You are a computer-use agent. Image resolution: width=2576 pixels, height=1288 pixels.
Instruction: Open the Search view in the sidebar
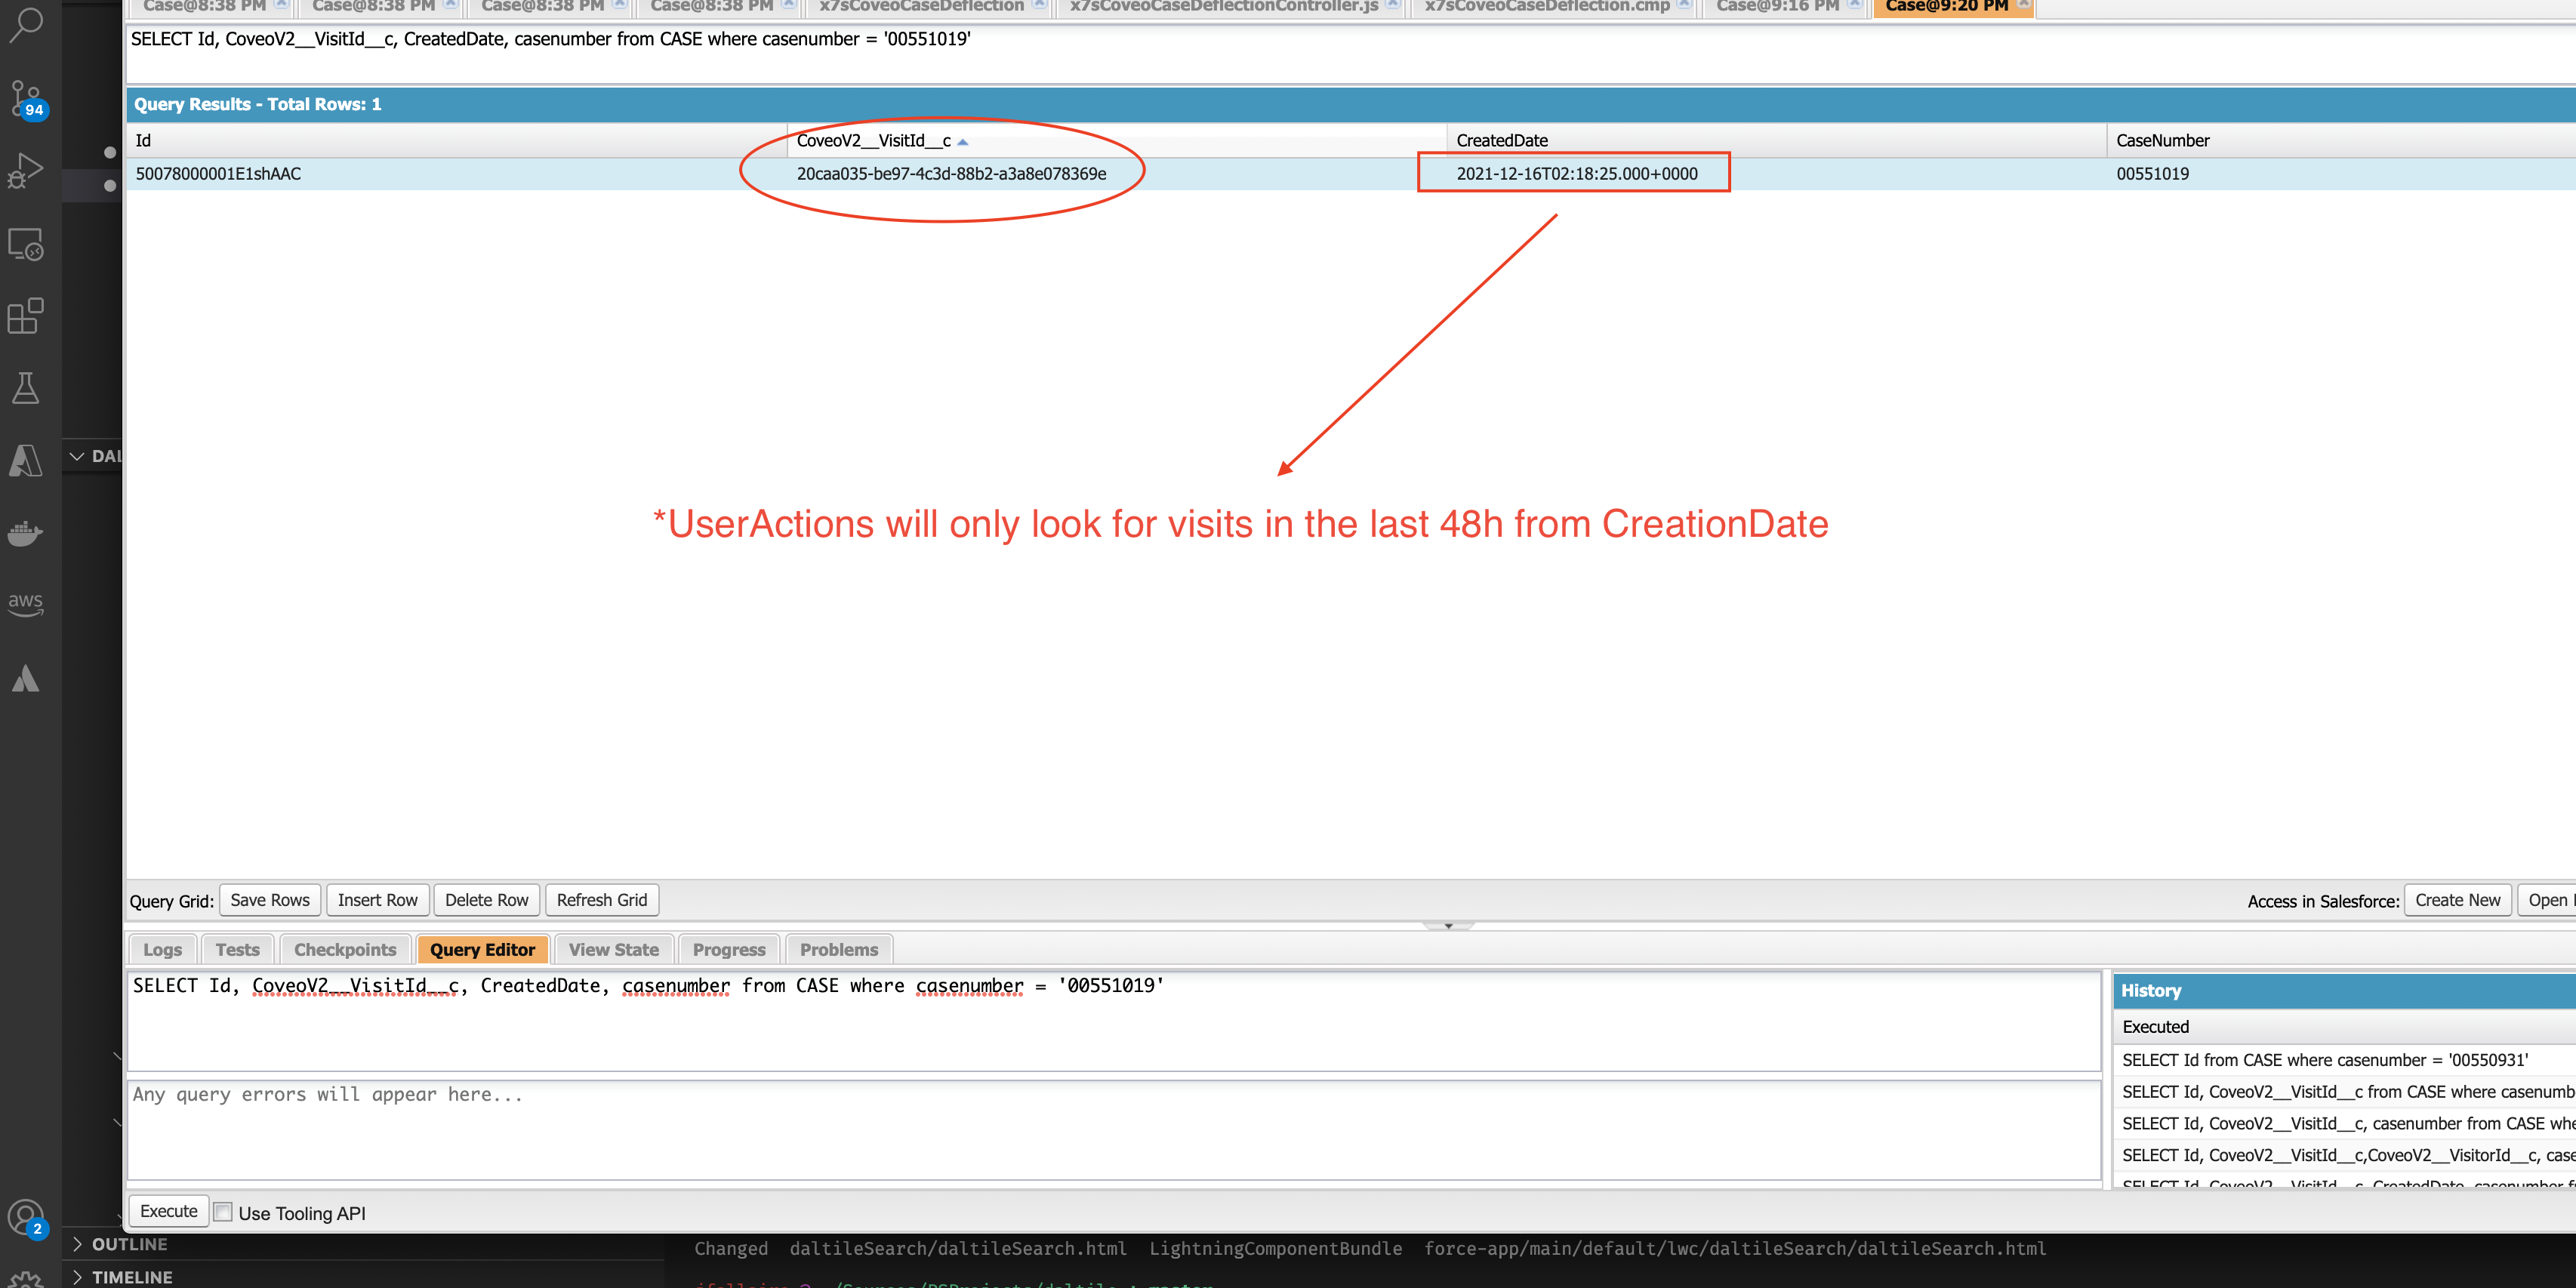click(x=26, y=25)
